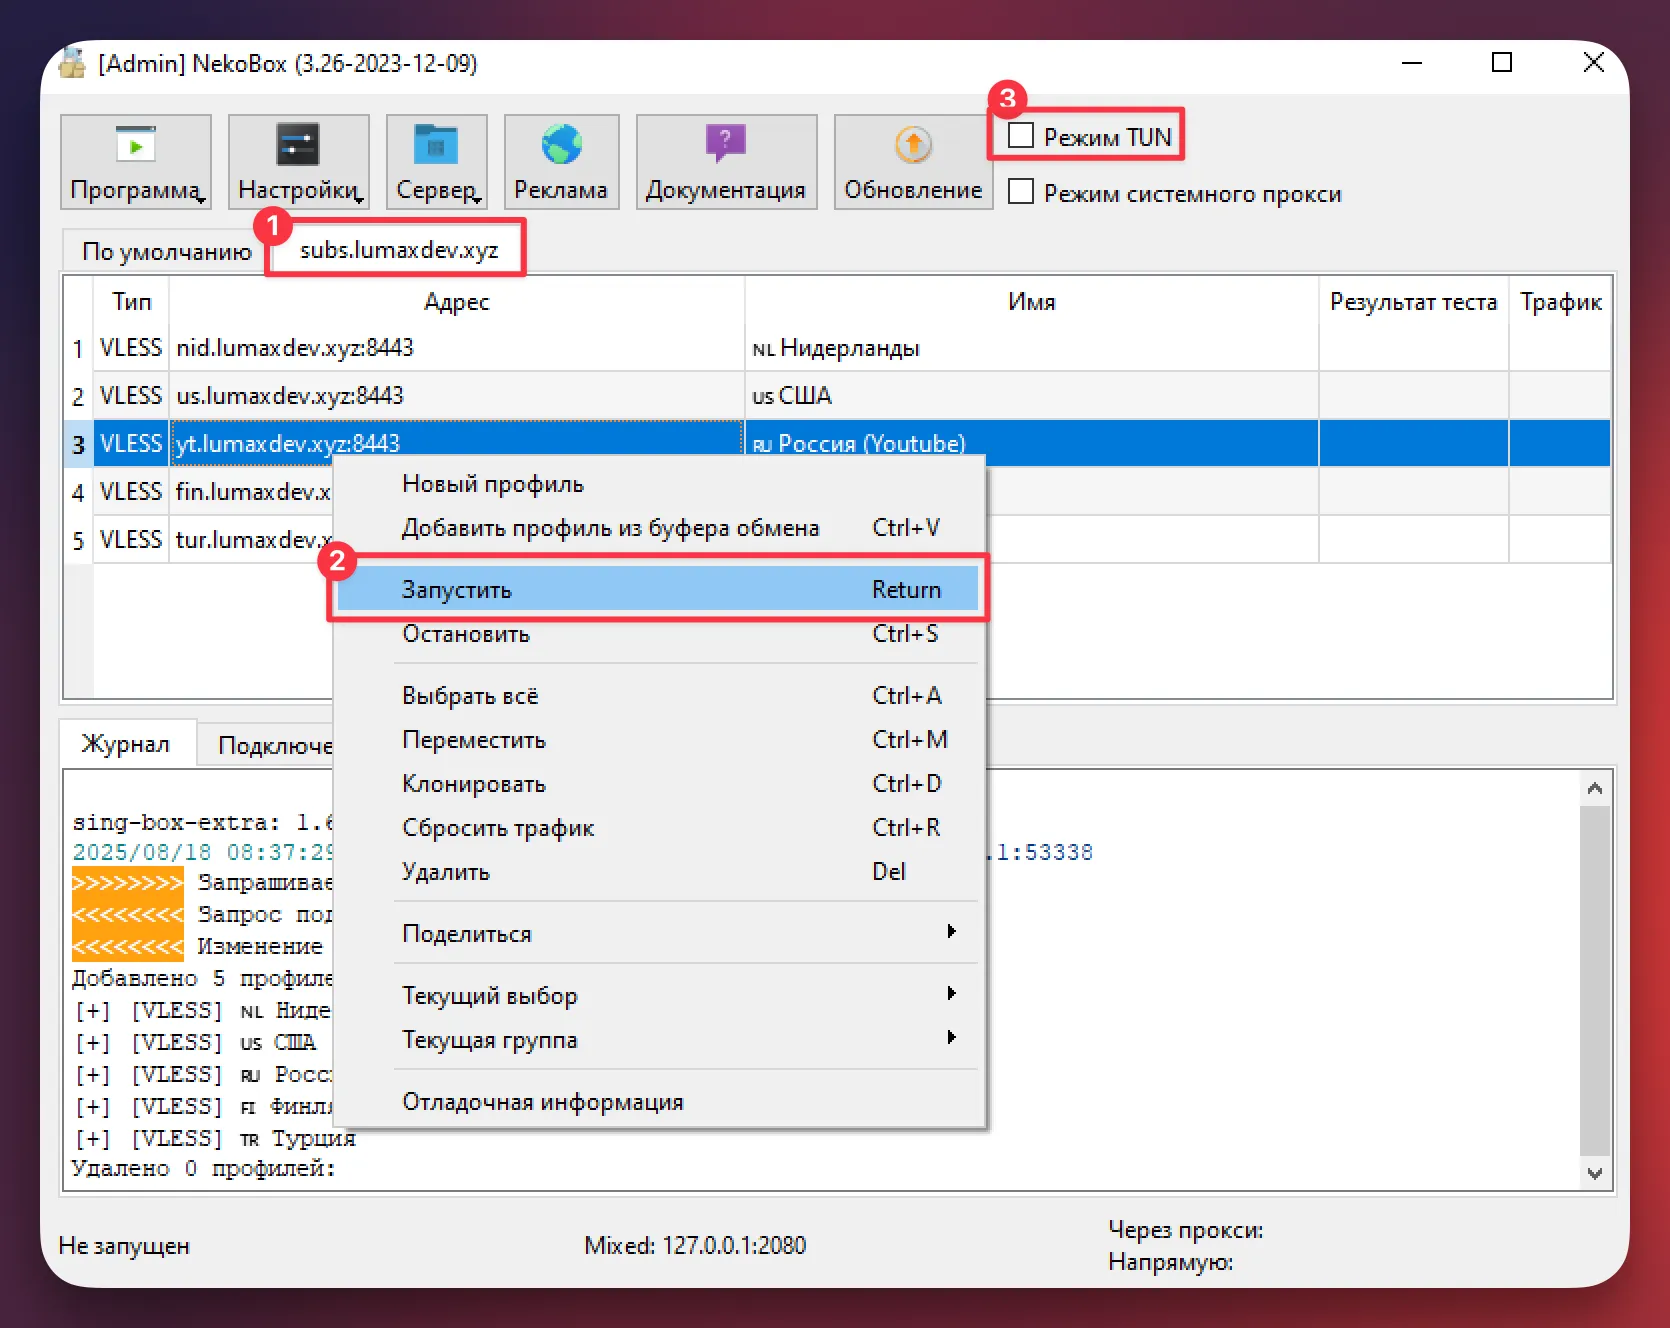The image size is (1670, 1328).
Task: Click the Через прокси traffic label
Action: [x=1185, y=1230]
